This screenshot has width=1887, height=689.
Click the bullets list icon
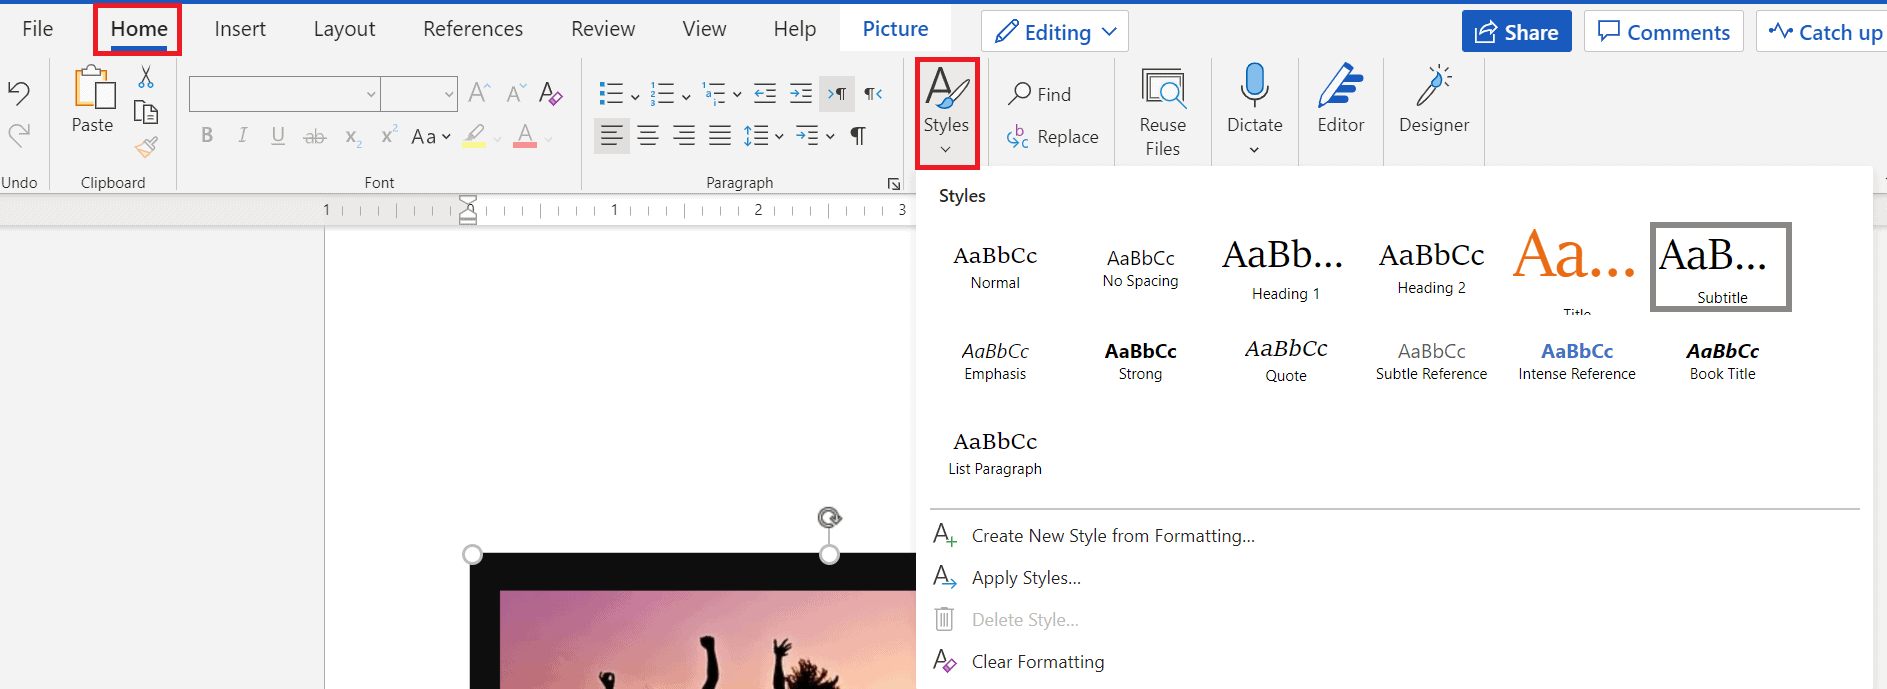pyautogui.click(x=611, y=94)
